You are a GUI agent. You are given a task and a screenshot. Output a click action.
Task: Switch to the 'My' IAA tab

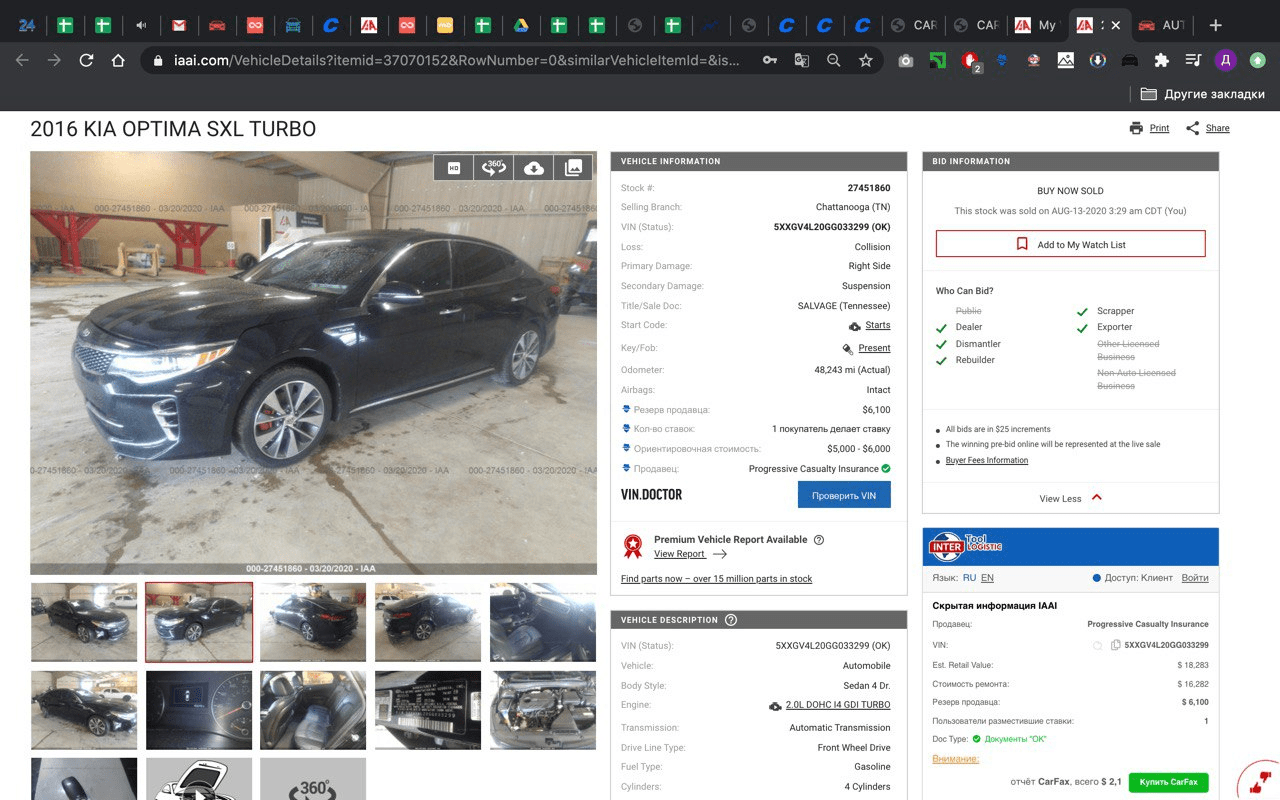point(1035,25)
